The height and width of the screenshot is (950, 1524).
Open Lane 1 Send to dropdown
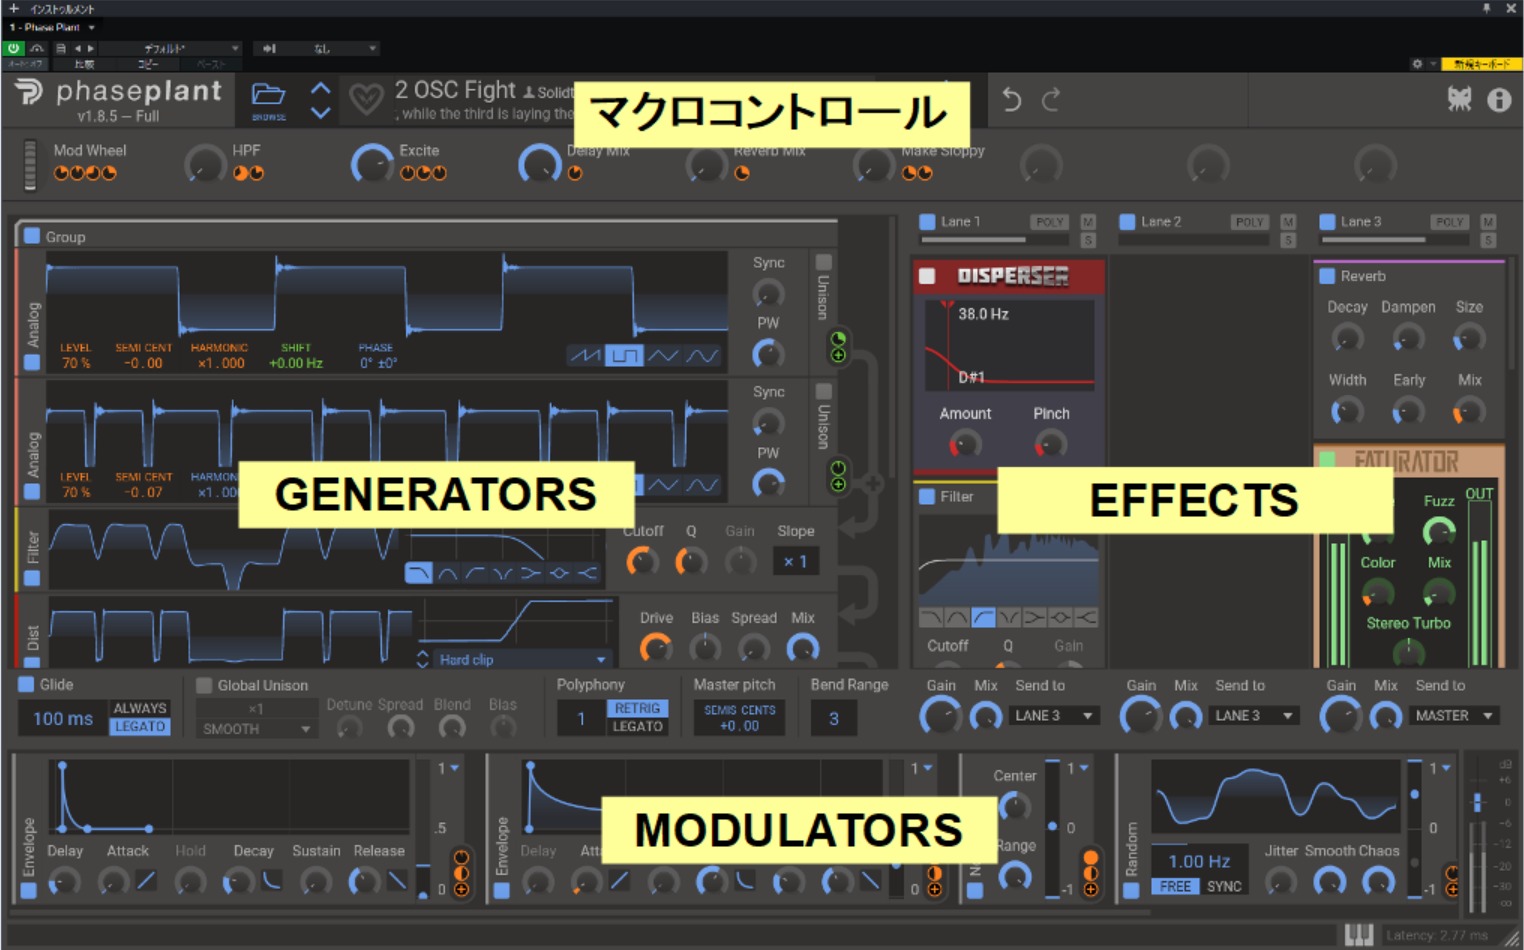[1056, 715]
